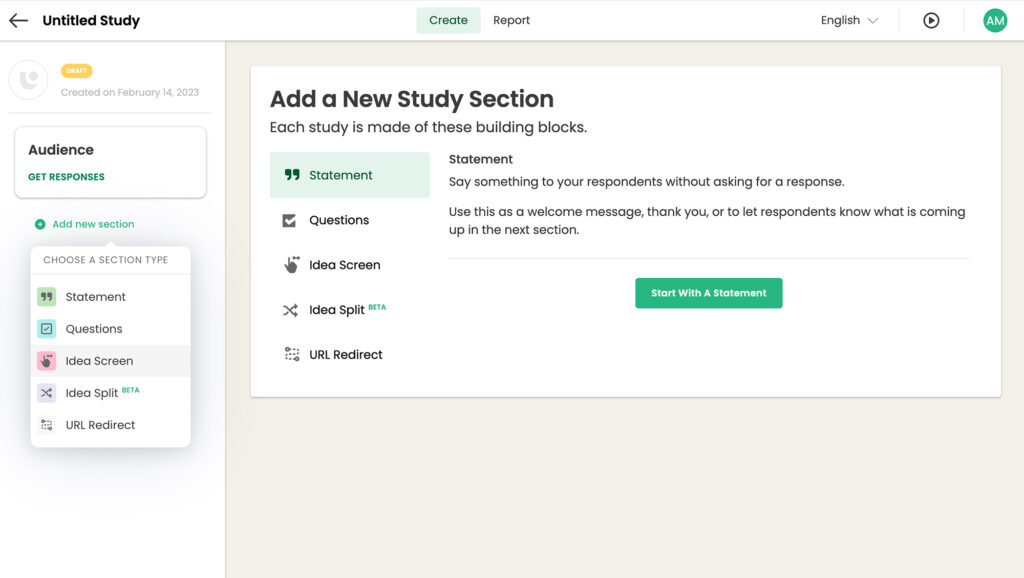Choose Idea Split BETA in main panel
1024x578 pixels.
pyautogui.click(x=349, y=310)
